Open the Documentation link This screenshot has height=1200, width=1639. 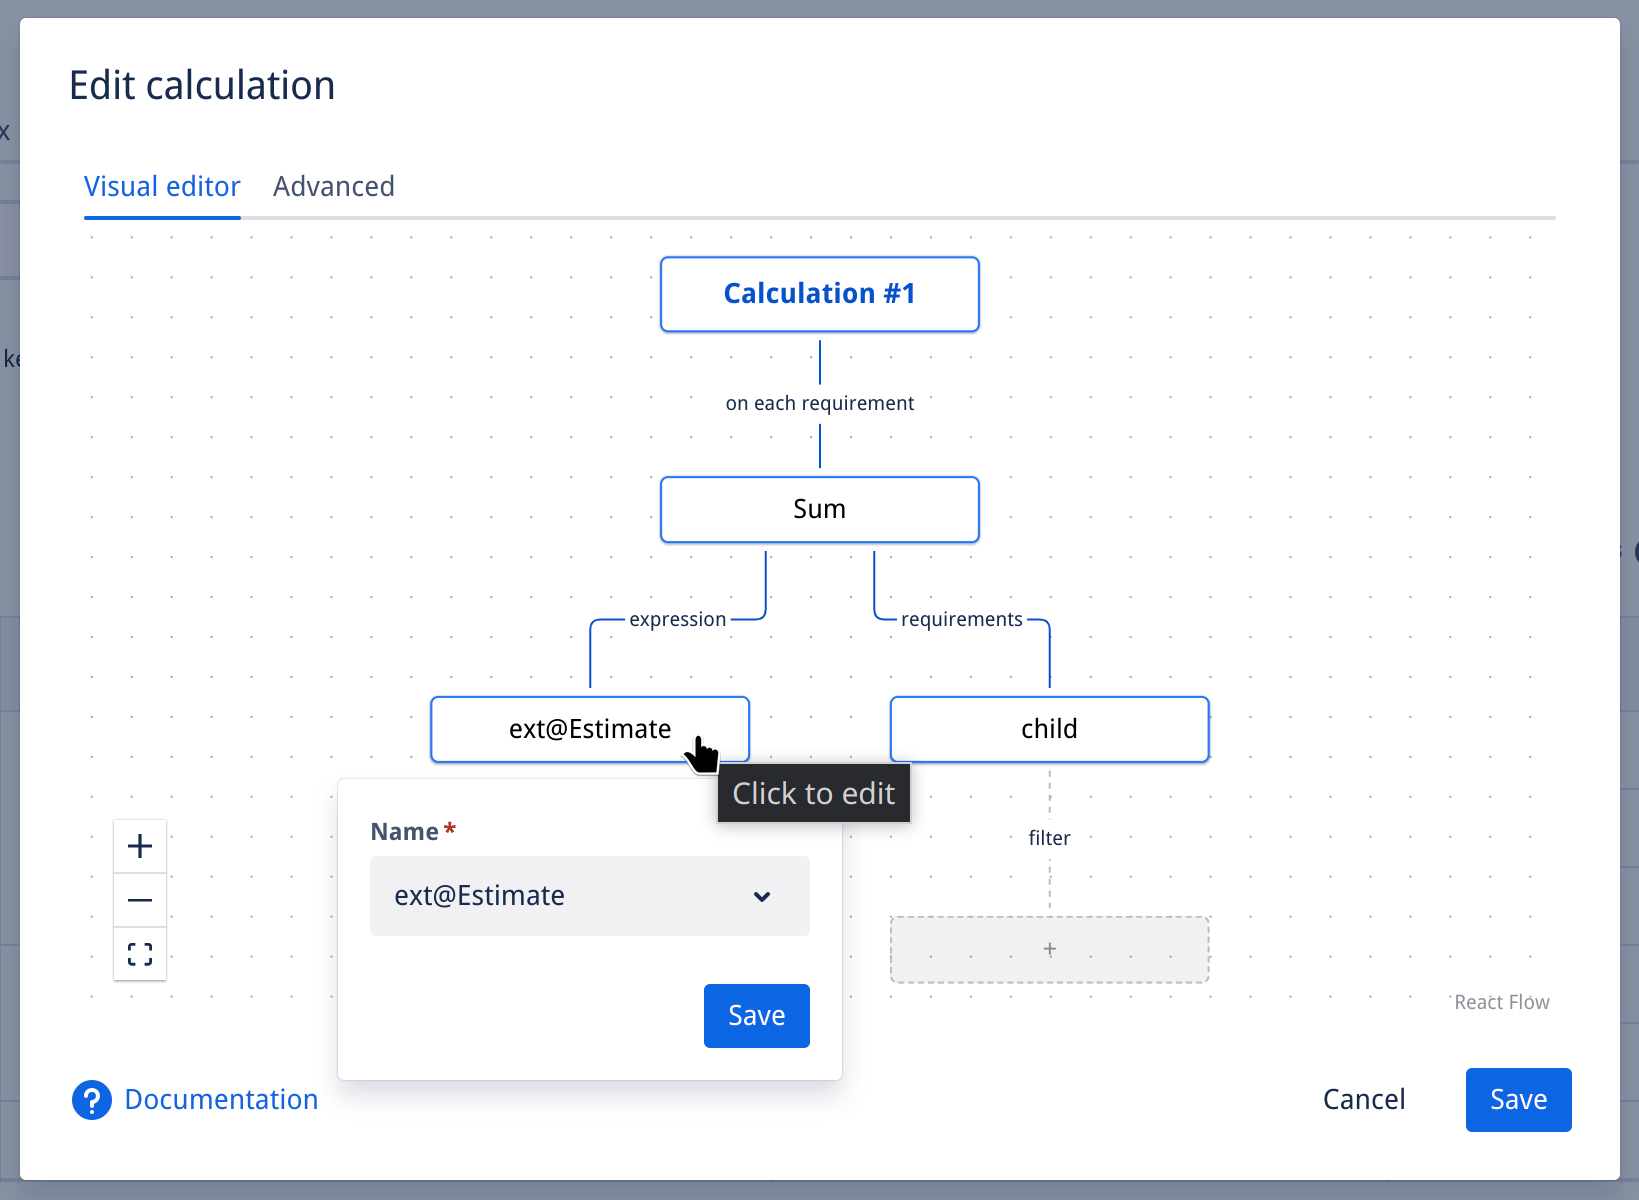pyautogui.click(x=221, y=1100)
